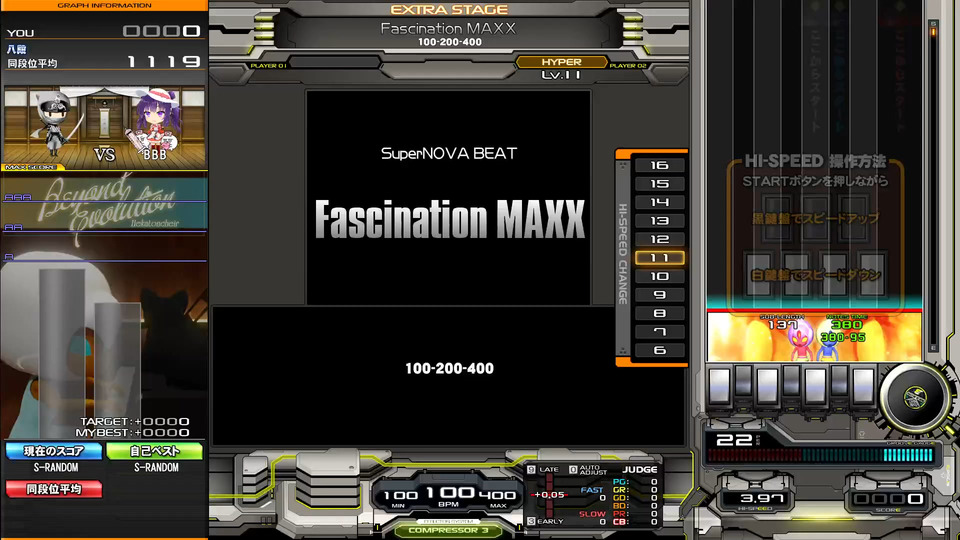
Task: Click the PLAYER 02 label
Action: point(628,66)
